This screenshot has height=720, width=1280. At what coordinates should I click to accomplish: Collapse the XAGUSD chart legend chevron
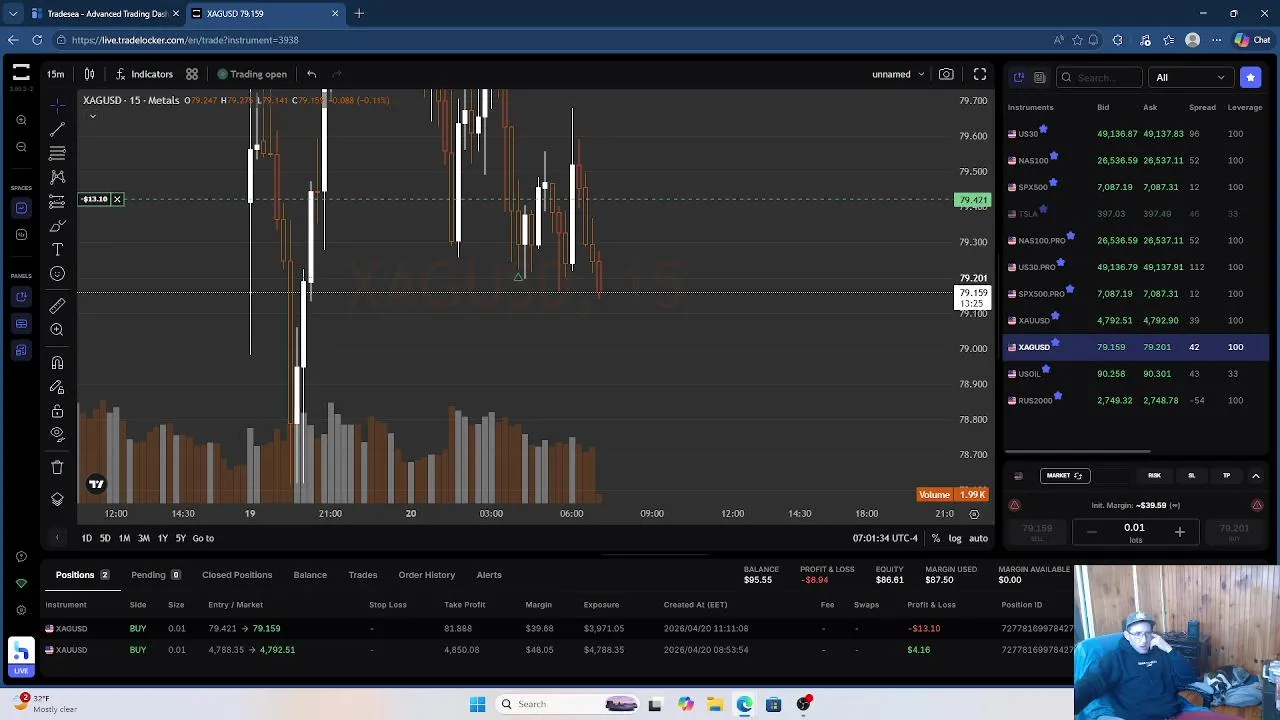point(93,116)
